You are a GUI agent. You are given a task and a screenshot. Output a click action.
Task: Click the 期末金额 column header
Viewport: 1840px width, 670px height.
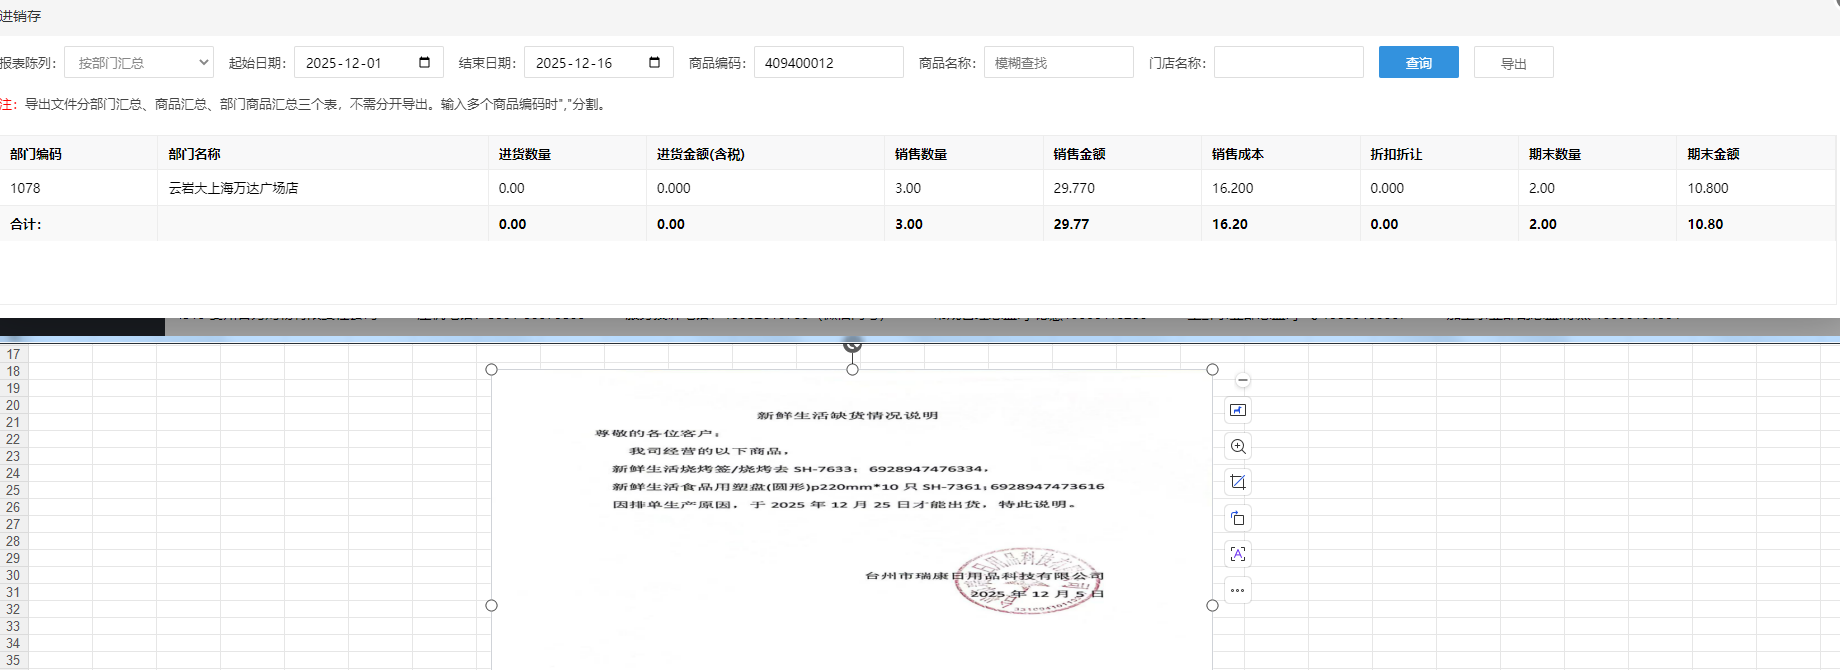(x=1713, y=154)
